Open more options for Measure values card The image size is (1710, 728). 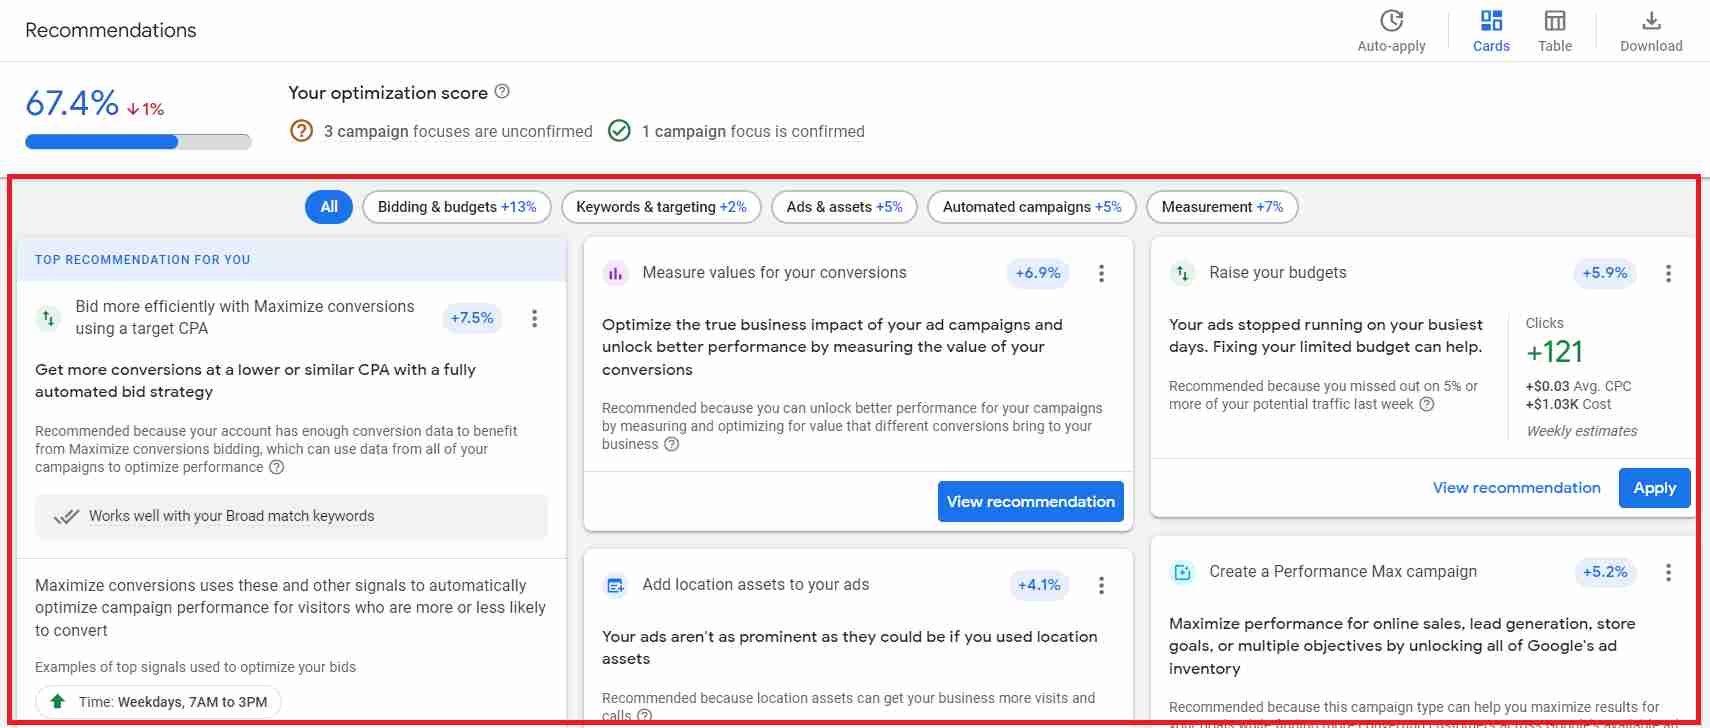click(x=1101, y=273)
